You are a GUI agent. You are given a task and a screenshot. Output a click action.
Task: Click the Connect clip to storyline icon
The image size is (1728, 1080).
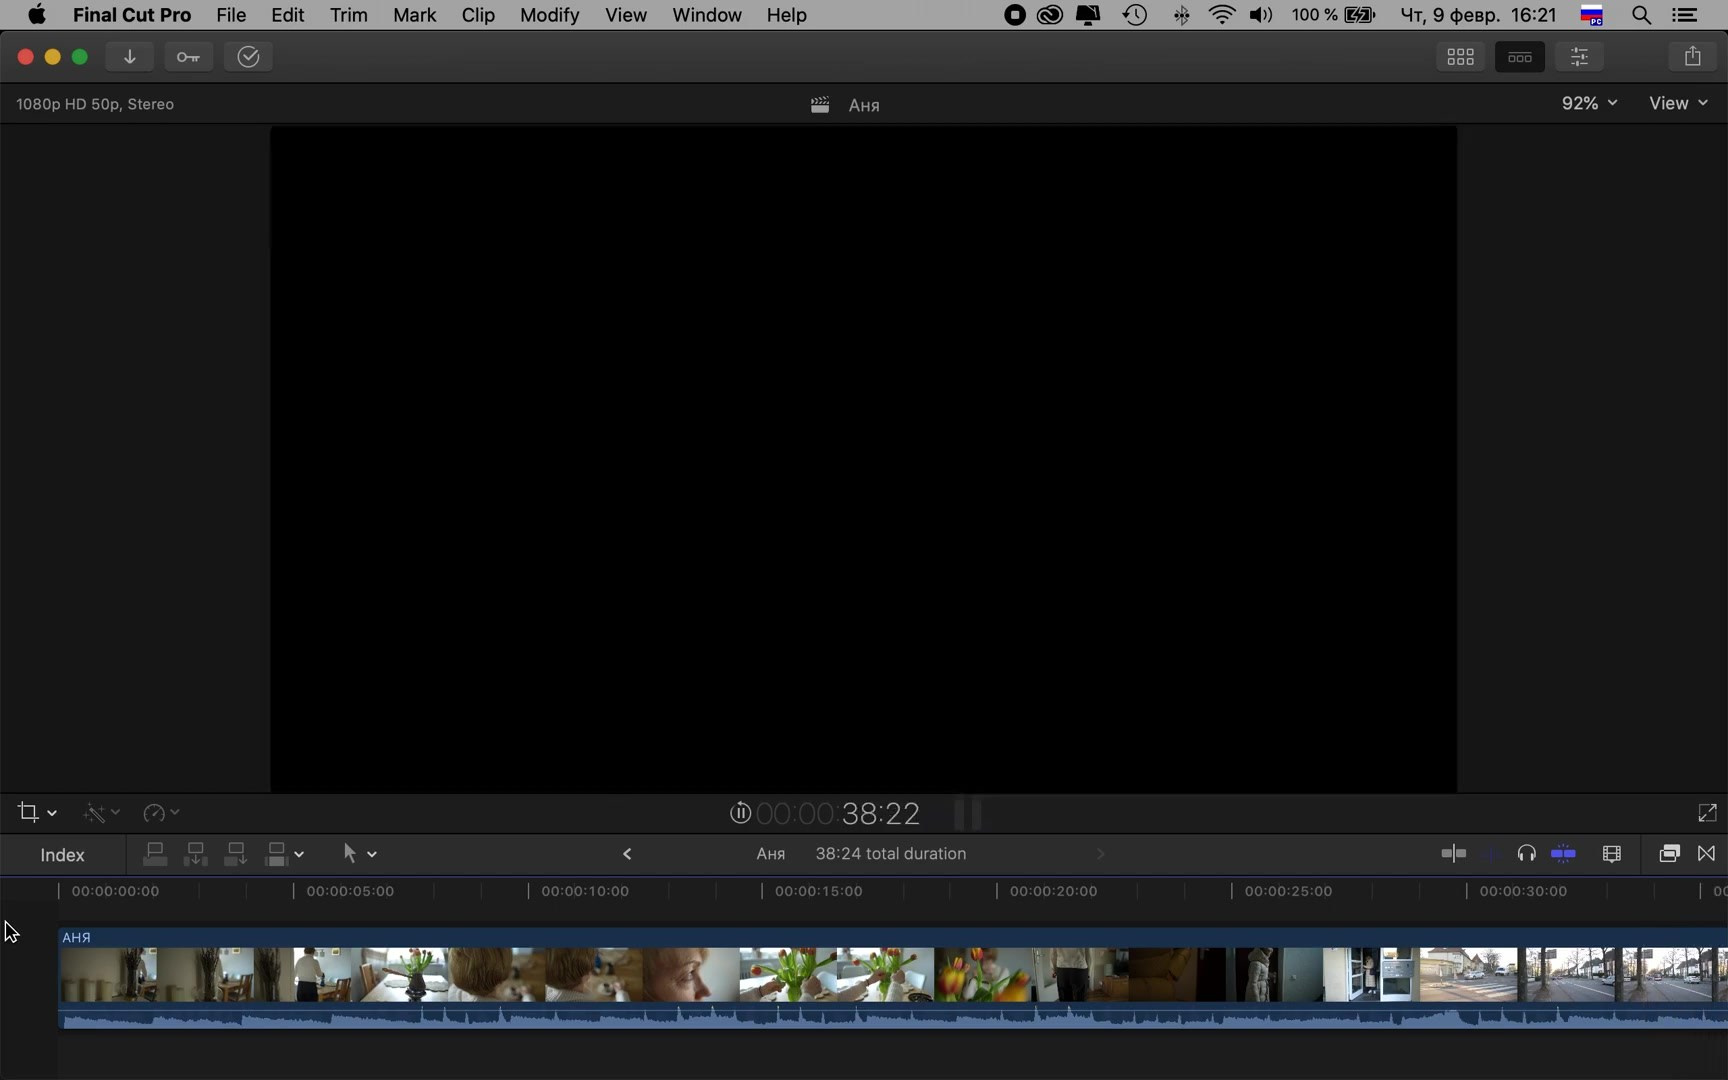pyautogui.click(x=155, y=854)
